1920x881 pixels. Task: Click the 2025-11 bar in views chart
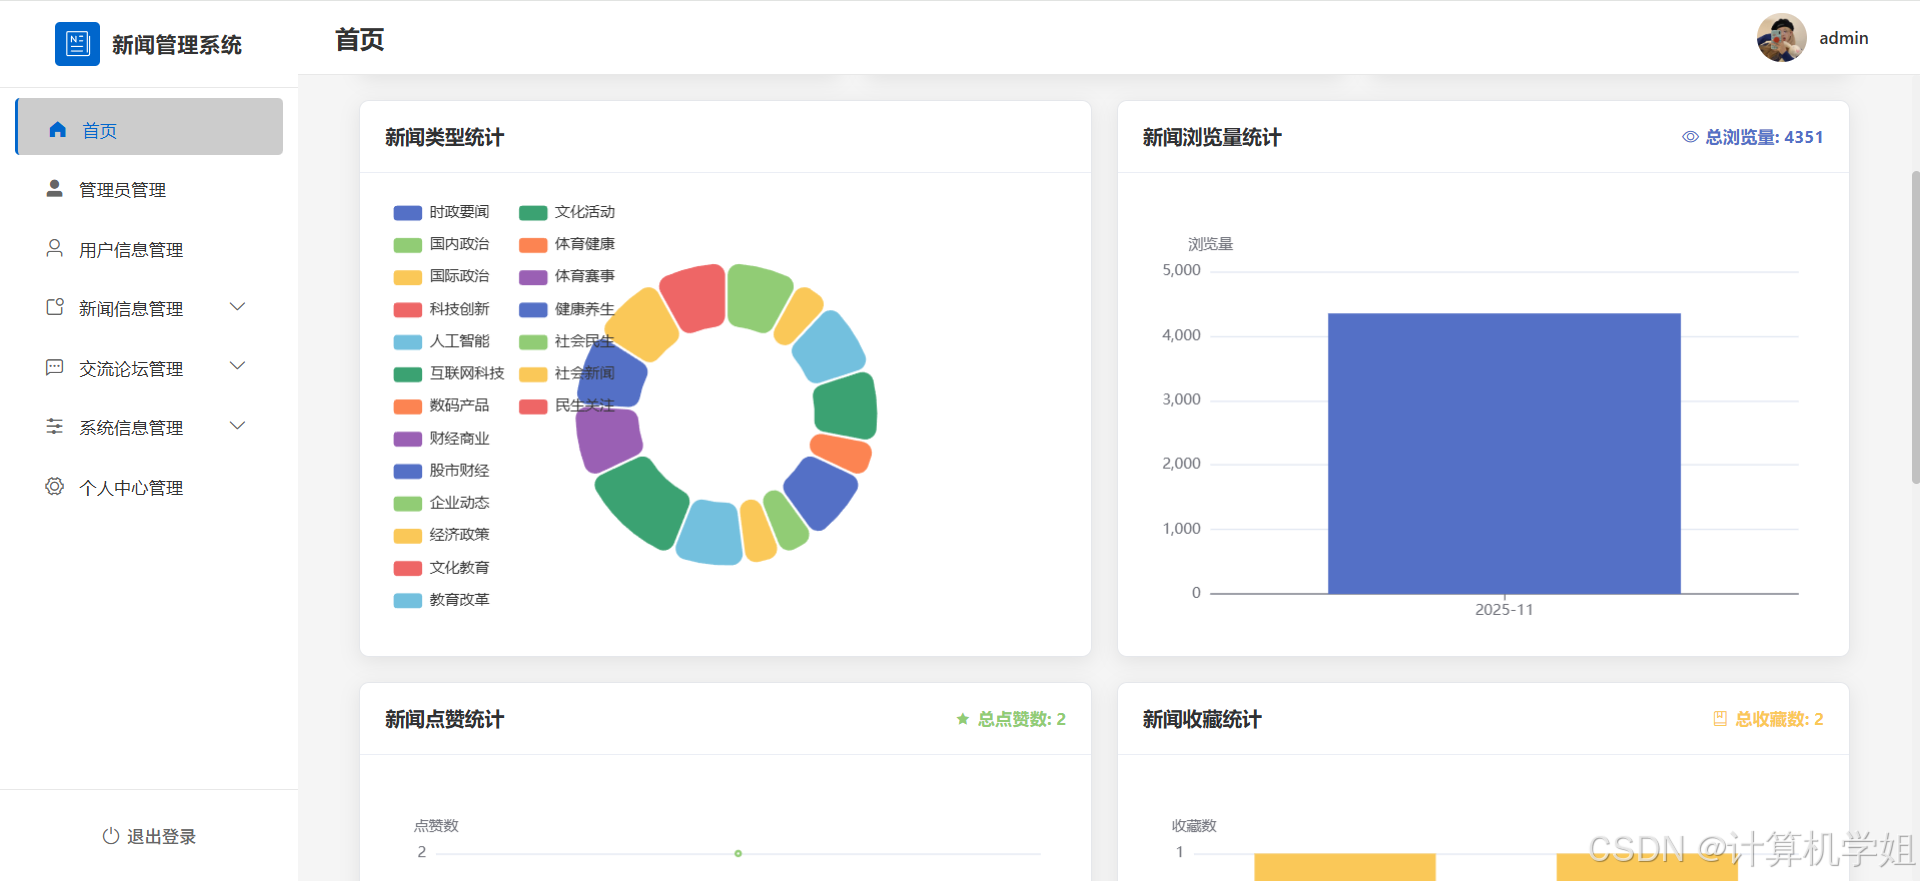(1504, 453)
